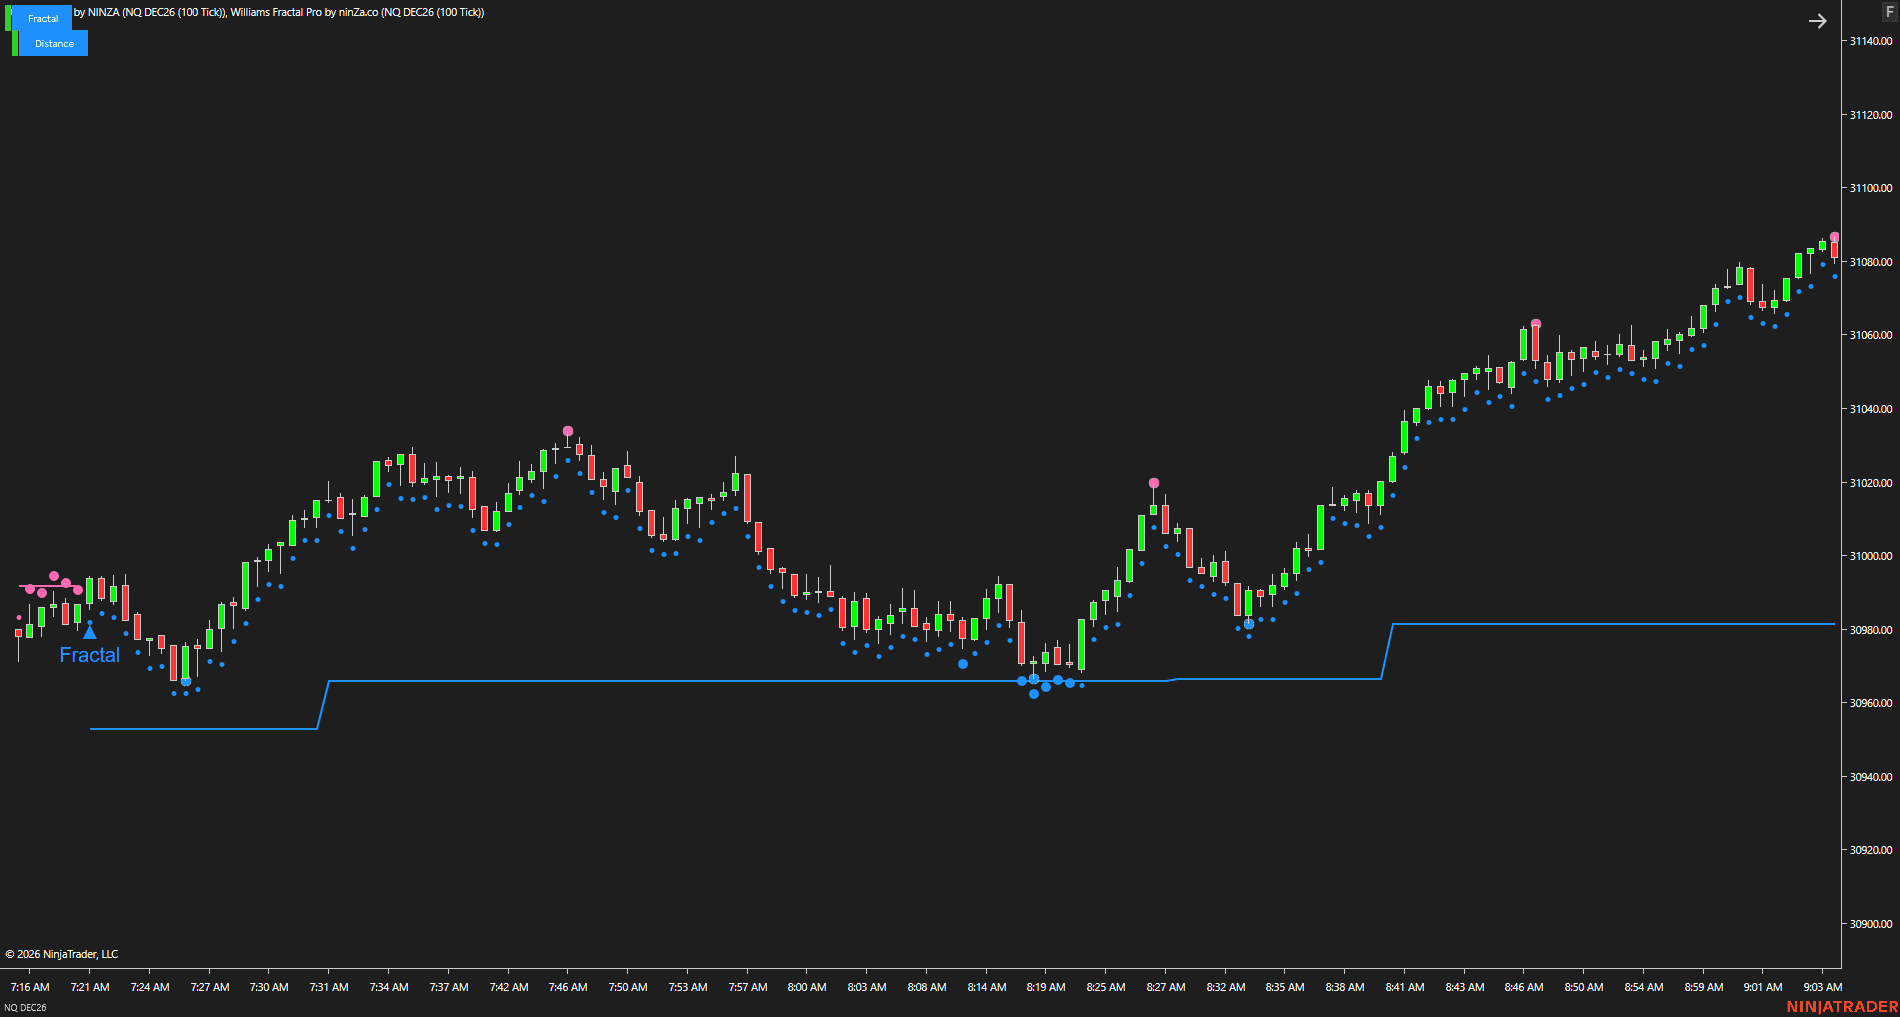Click the 31060.00 price axis label

(x=1870, y=335)
